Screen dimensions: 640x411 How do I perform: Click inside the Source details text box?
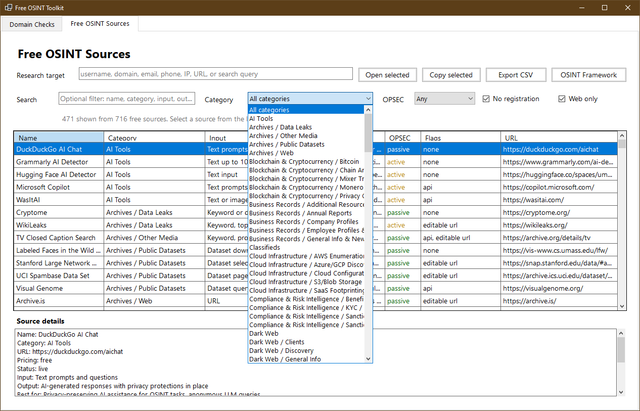coord(316,362)
